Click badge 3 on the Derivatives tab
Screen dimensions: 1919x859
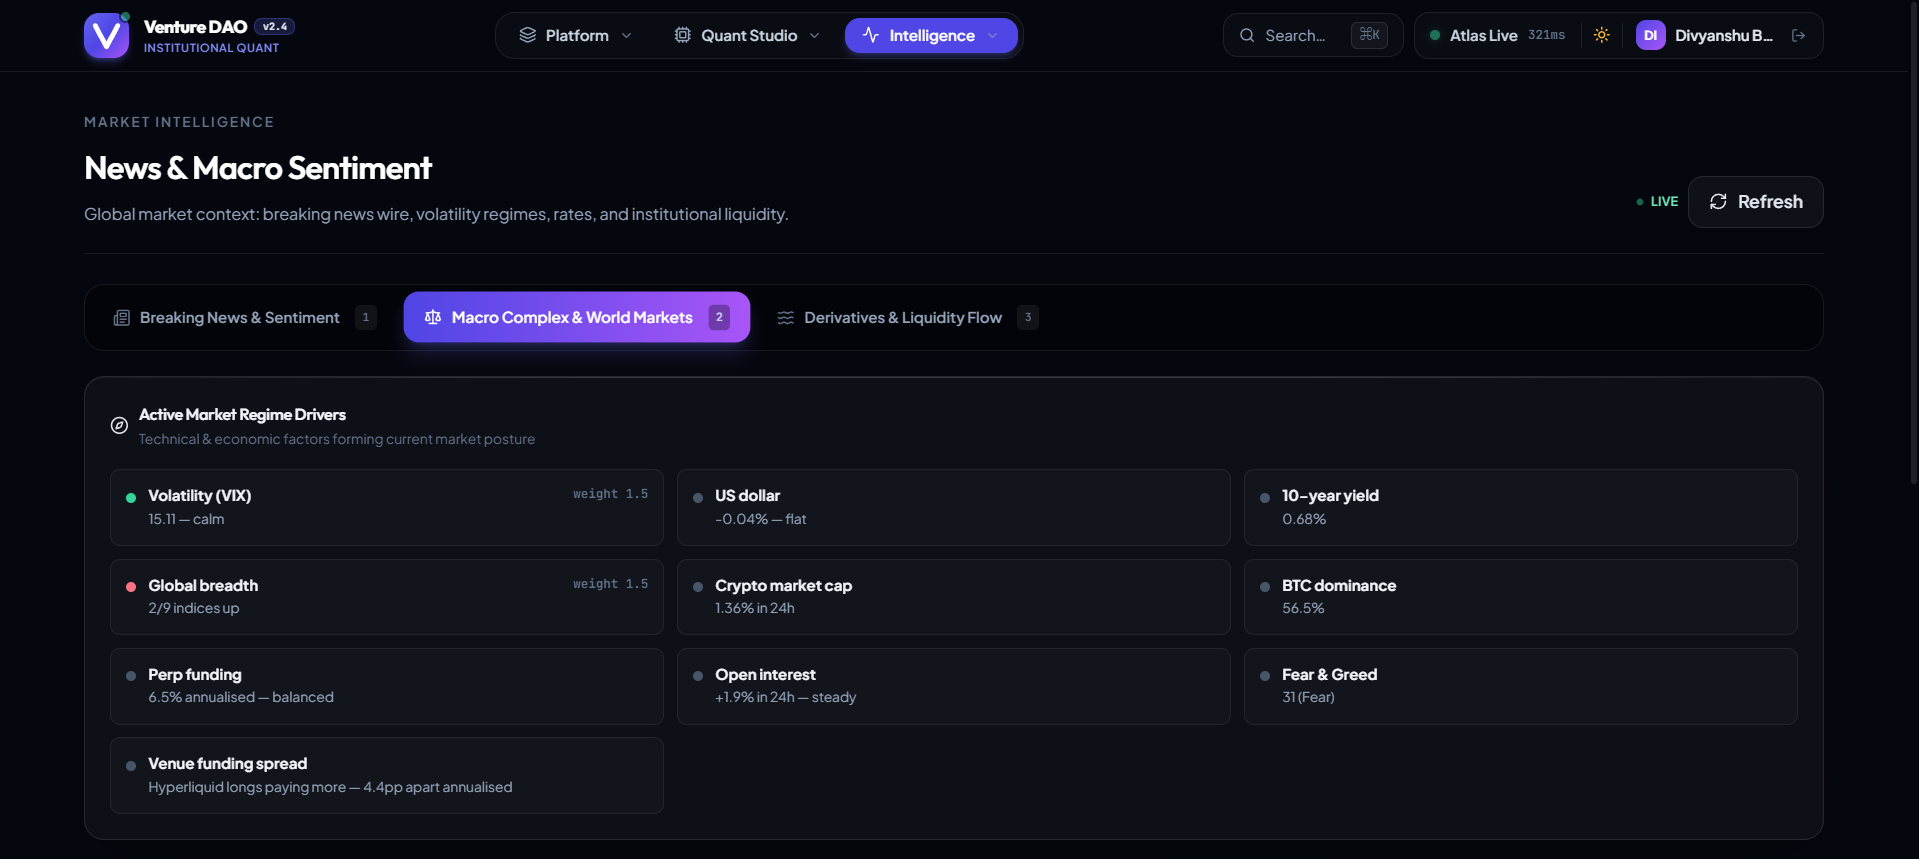point(1028,317)
